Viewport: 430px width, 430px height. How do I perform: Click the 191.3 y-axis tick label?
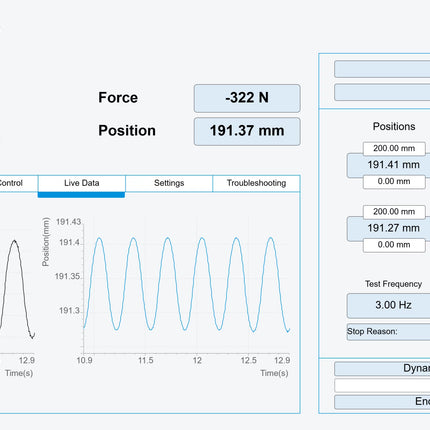tap(70, 311)
